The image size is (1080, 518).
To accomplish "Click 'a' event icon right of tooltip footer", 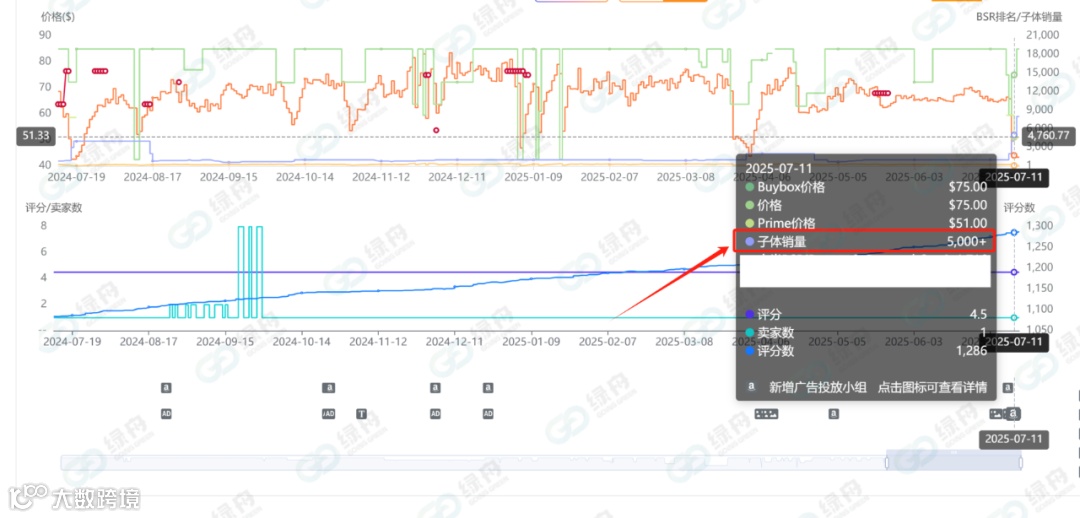I will [1008, 388].
